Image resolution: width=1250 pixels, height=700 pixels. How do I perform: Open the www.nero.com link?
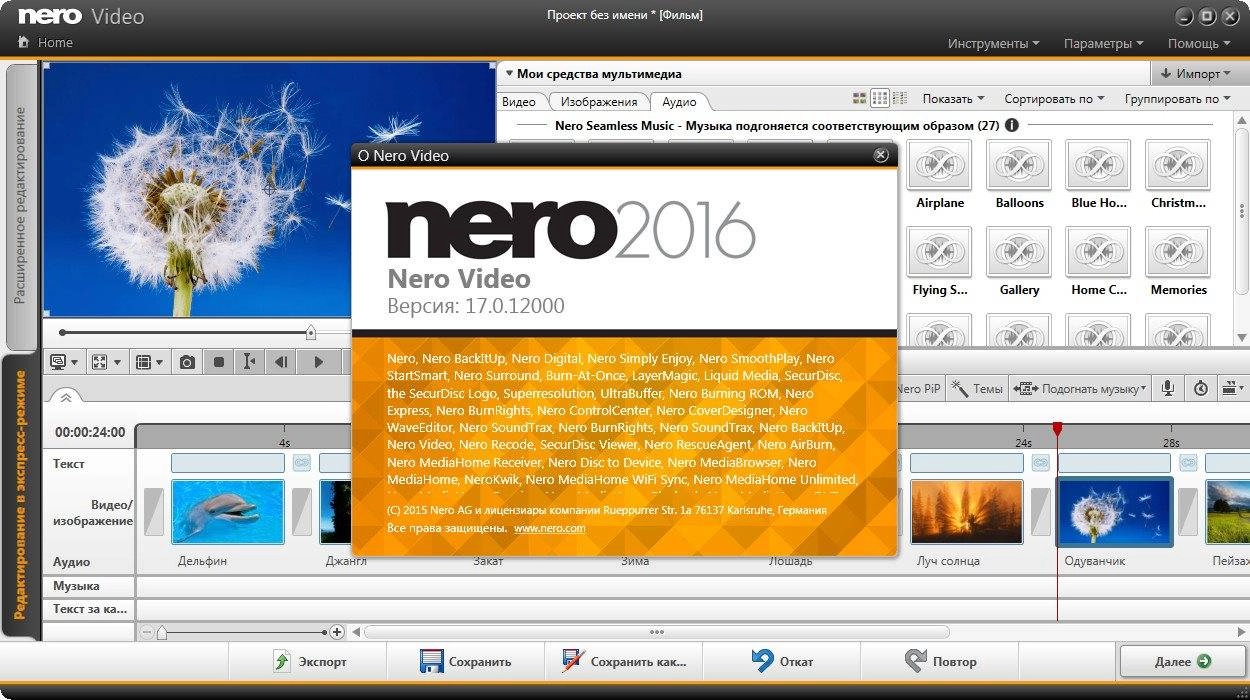(x=549, y=528)
